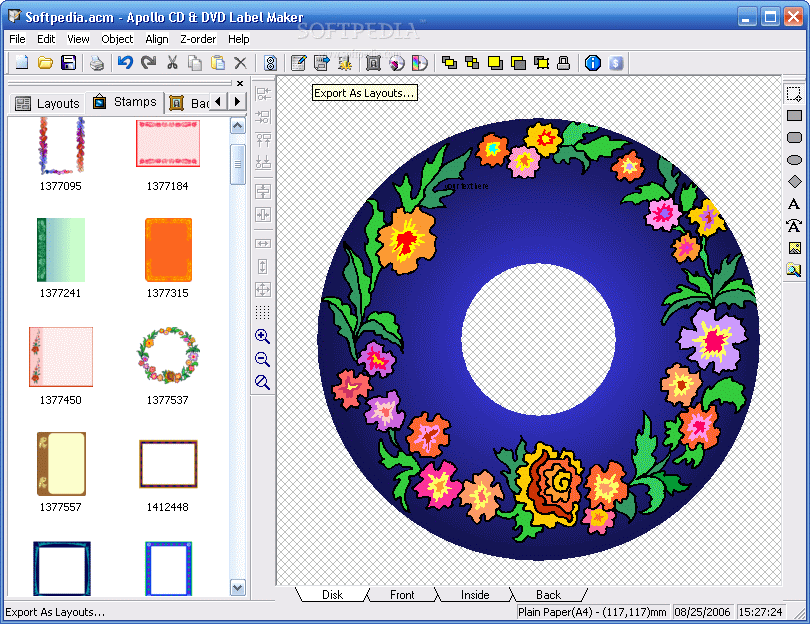Click the Export As Layouts button

(x=364, y=92)
